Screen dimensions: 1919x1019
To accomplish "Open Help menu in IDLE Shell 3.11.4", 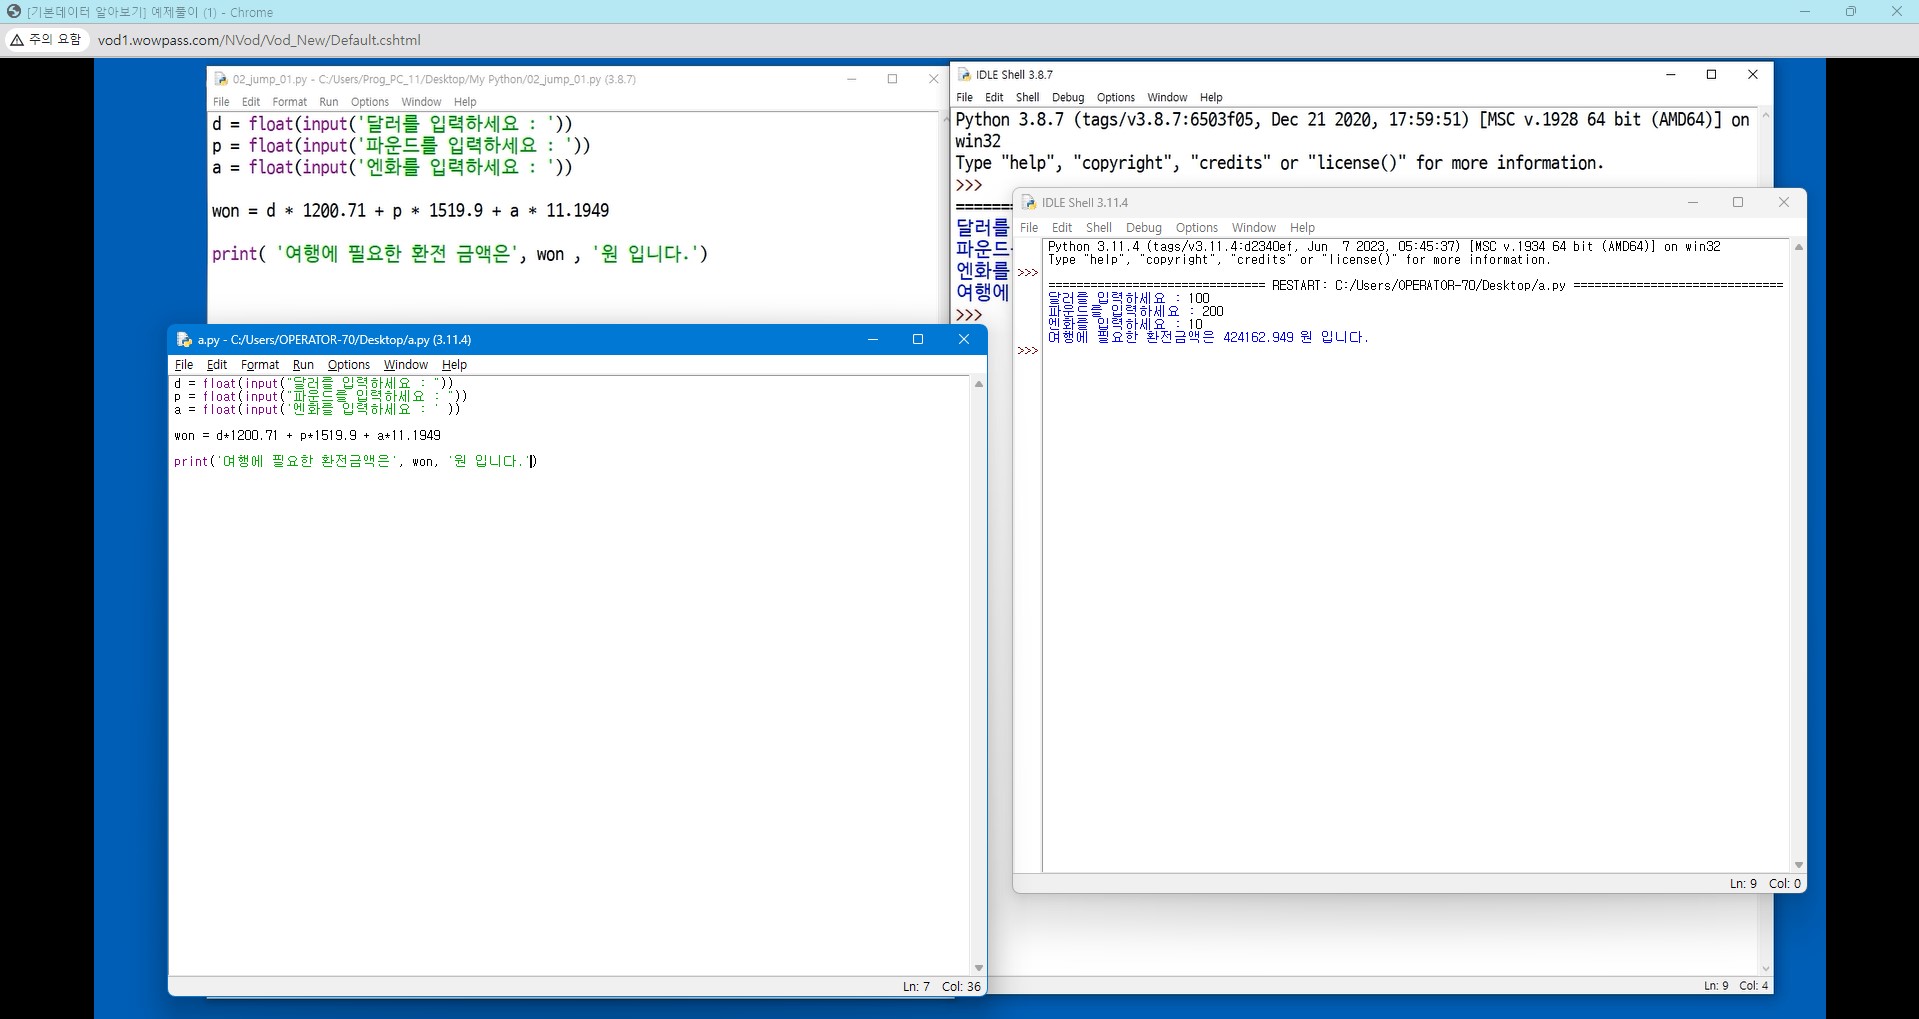I will (x=1302, y=228).
